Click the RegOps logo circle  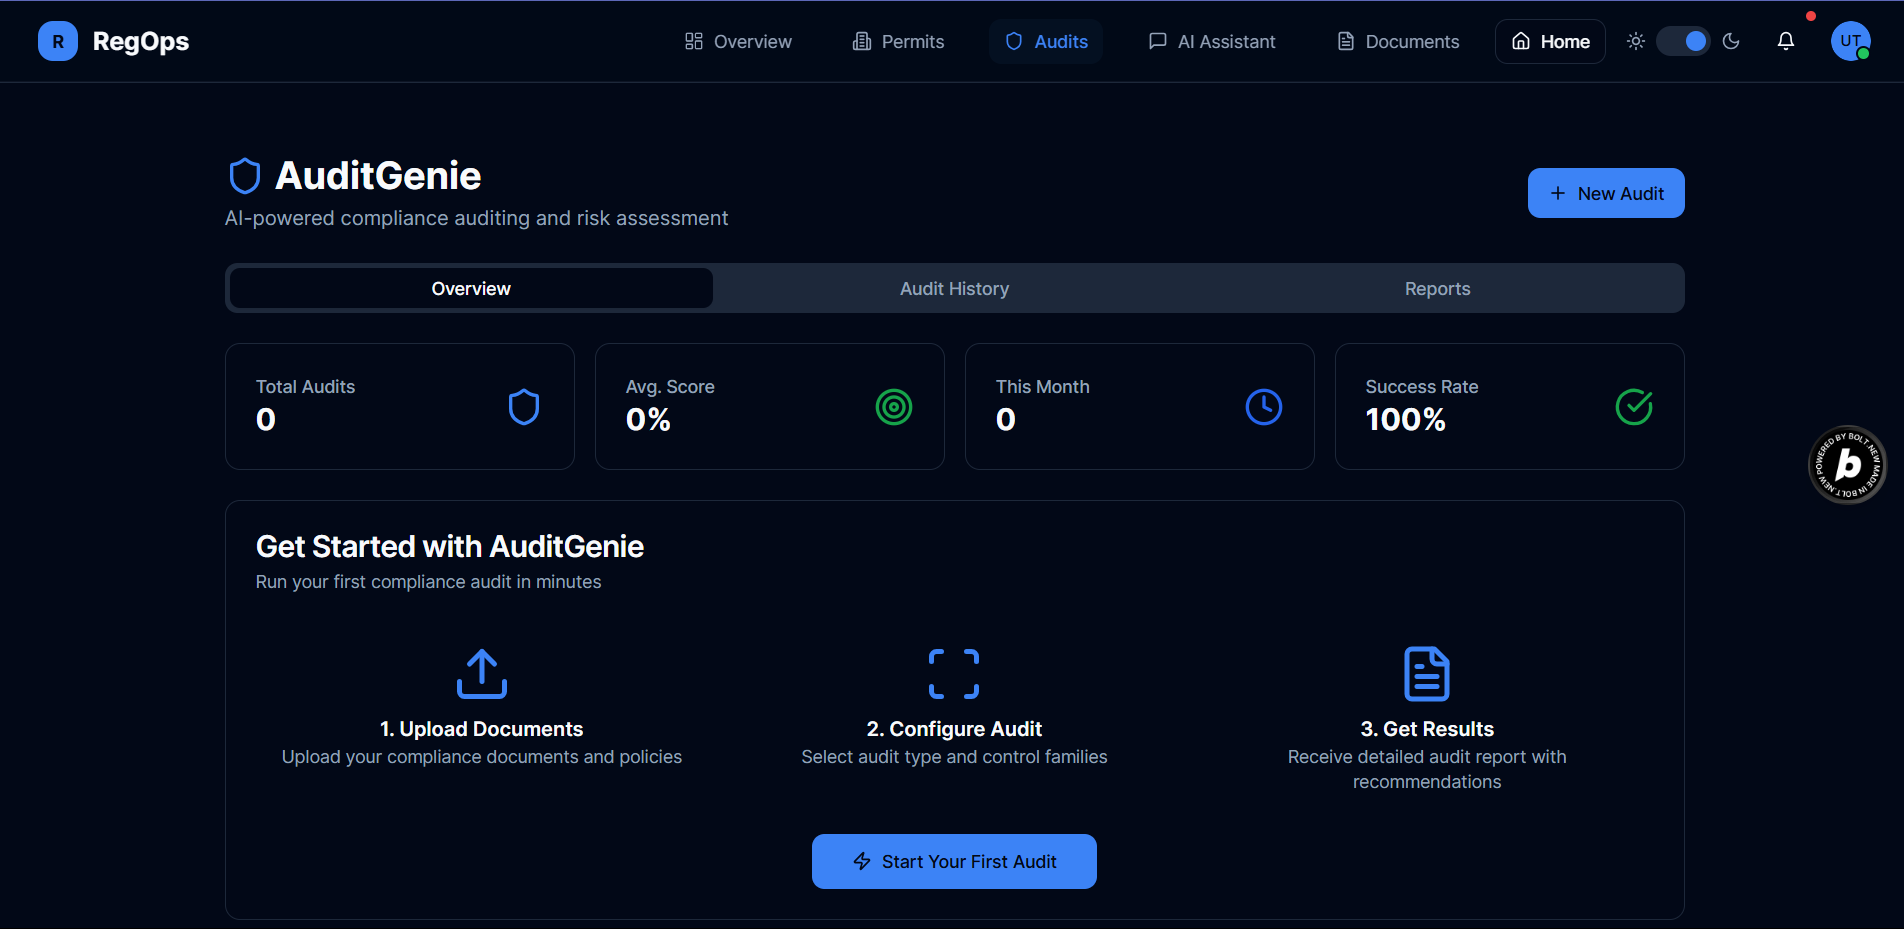point(57,41)
